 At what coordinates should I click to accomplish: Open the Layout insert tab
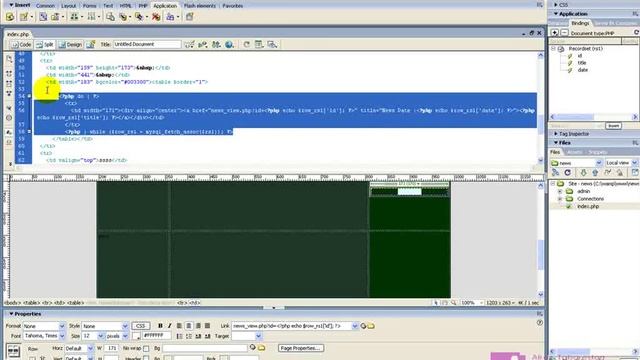[x=69, y=6]
